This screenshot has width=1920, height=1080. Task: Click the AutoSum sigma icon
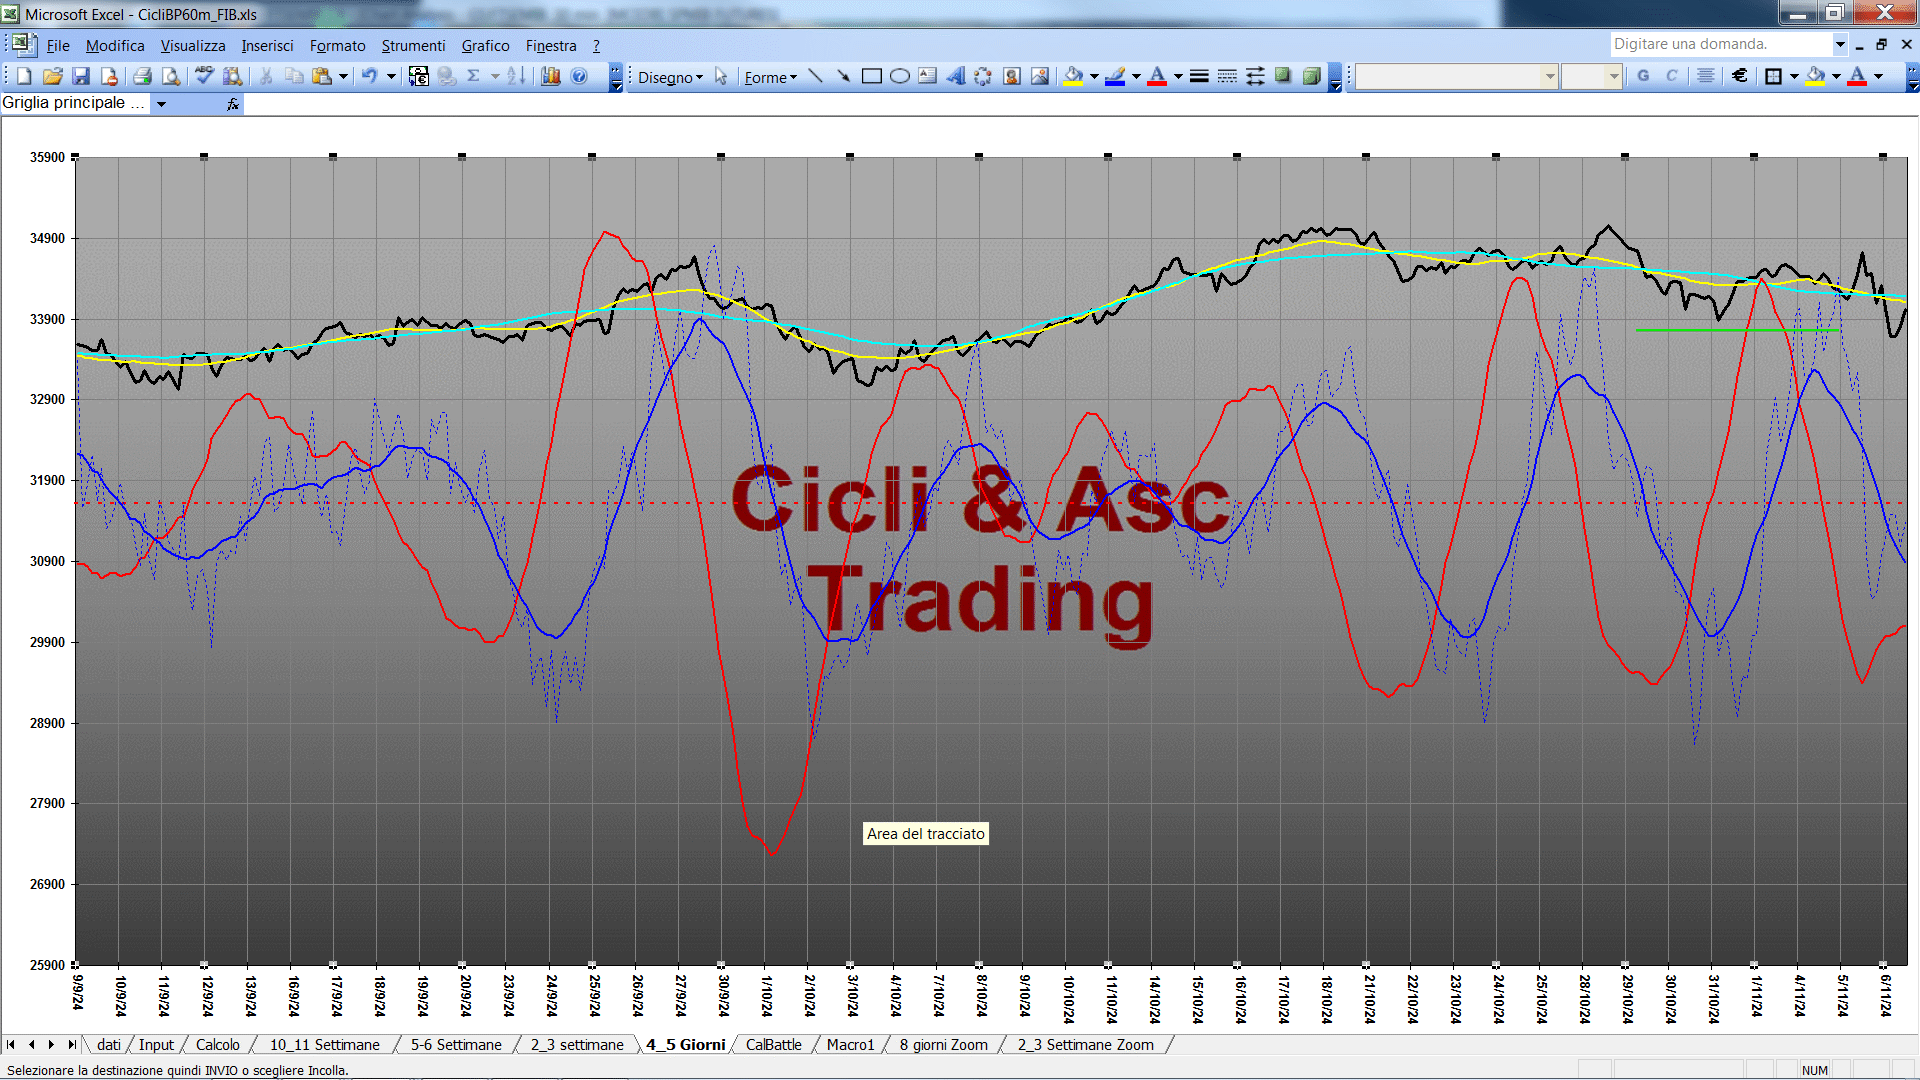pos(474,76)
